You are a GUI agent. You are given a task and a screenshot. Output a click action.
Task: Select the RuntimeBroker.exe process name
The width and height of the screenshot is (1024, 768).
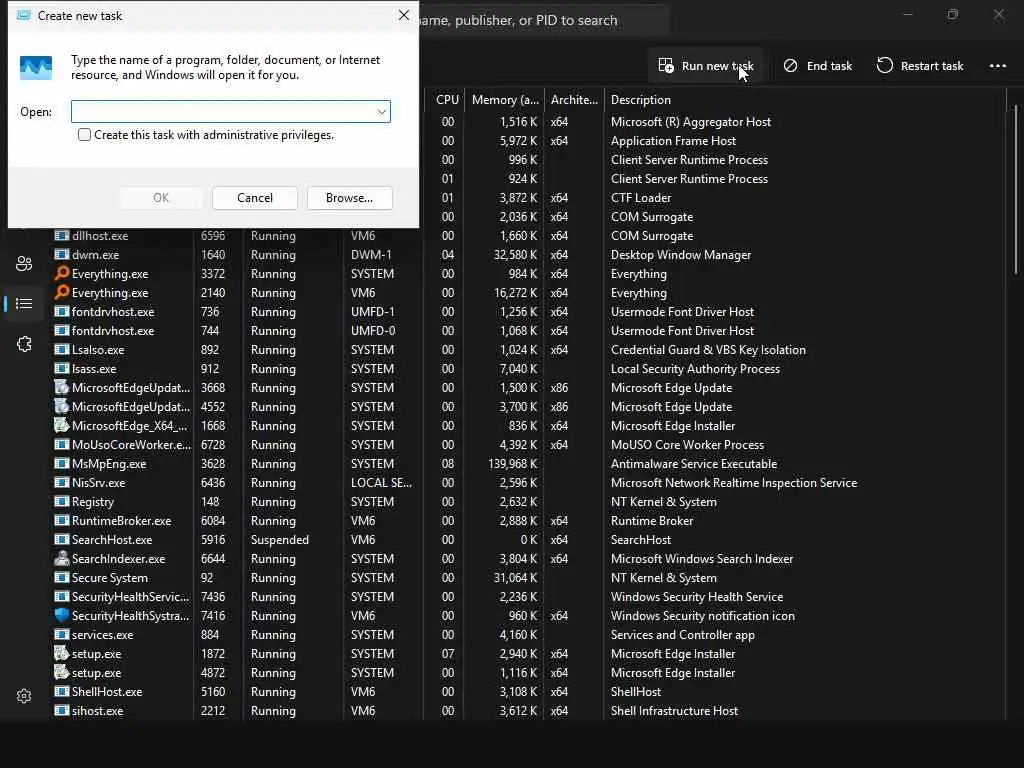click(x=121, y=520)
